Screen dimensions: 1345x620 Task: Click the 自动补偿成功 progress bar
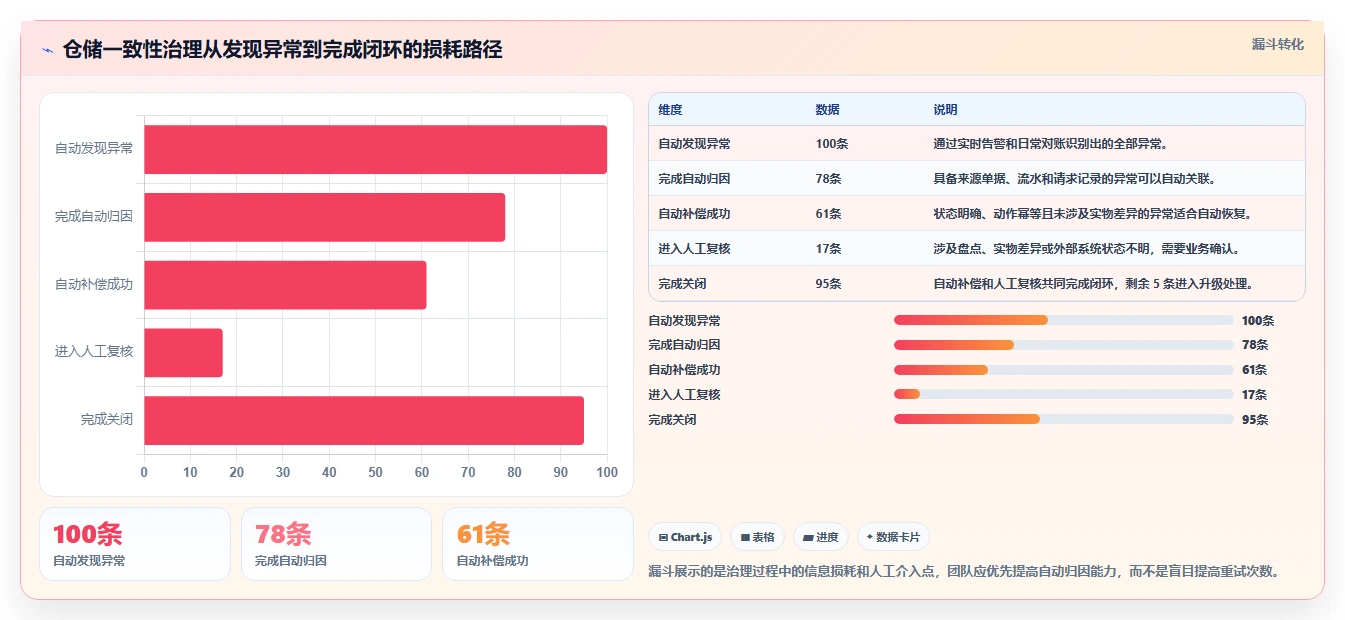(1064, 370)
